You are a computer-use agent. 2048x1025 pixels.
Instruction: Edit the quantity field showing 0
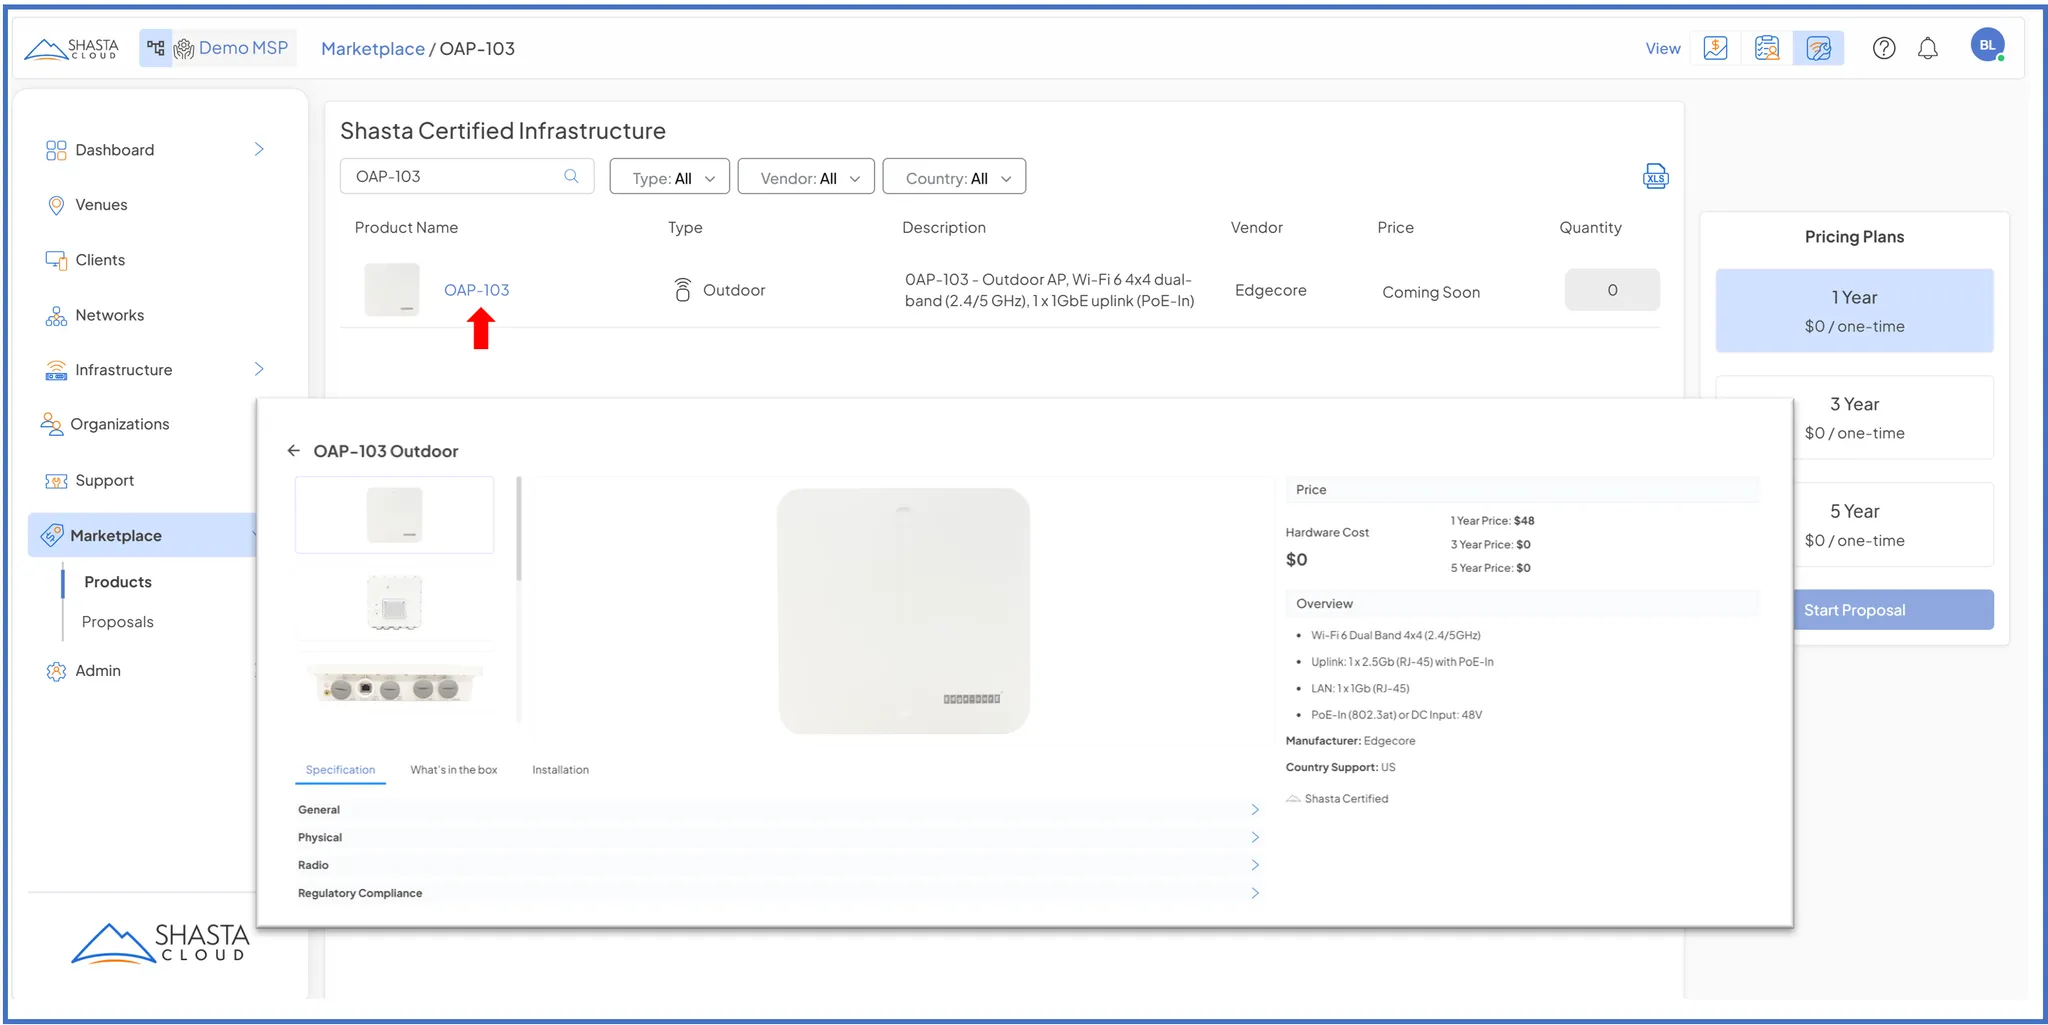(x=1612, y=290)
